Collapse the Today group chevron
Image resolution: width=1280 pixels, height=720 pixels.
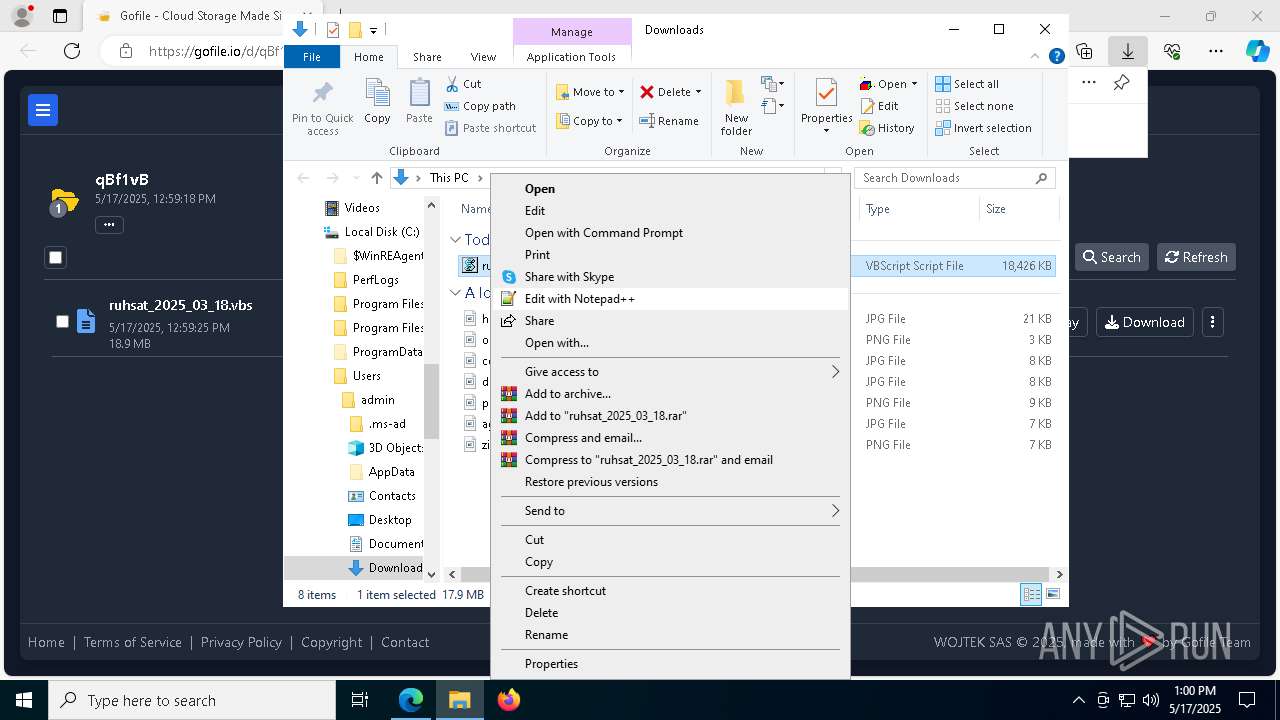(455, 240)
